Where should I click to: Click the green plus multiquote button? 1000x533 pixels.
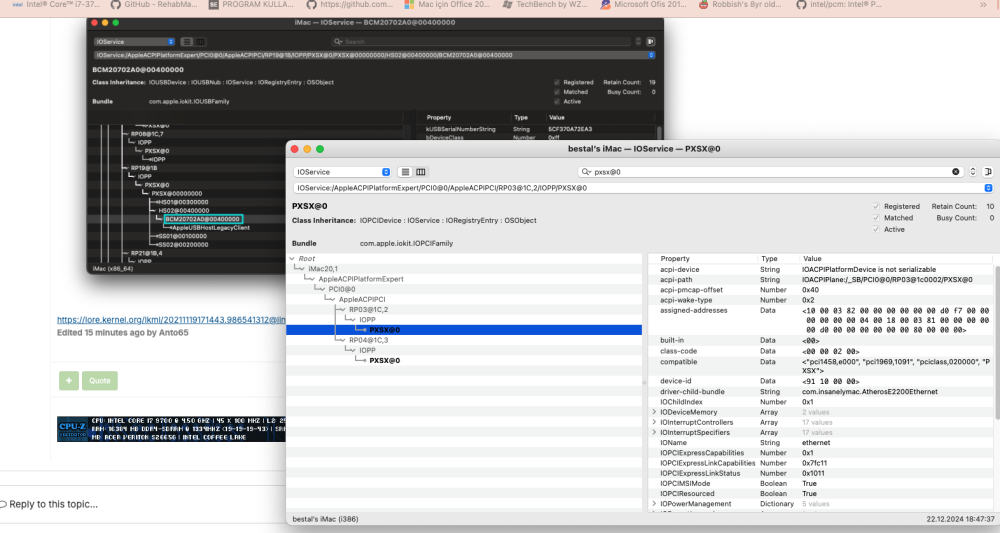[69, 381]
